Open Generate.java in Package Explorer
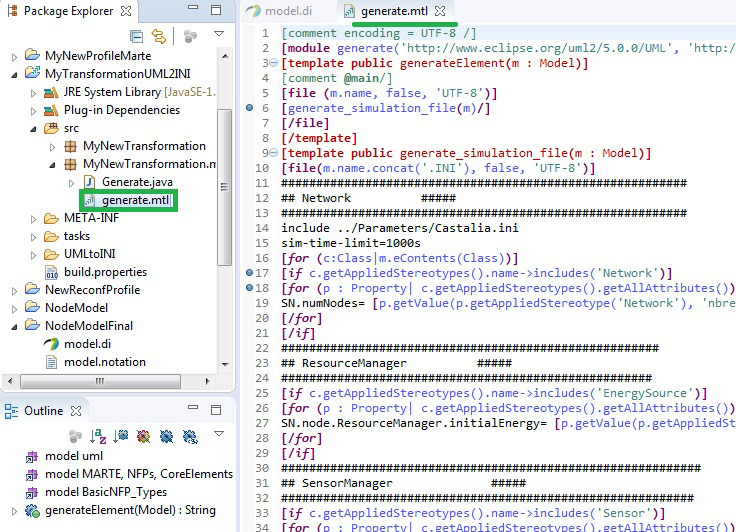This screenshot has width=736, height=532. coord(125,182)
